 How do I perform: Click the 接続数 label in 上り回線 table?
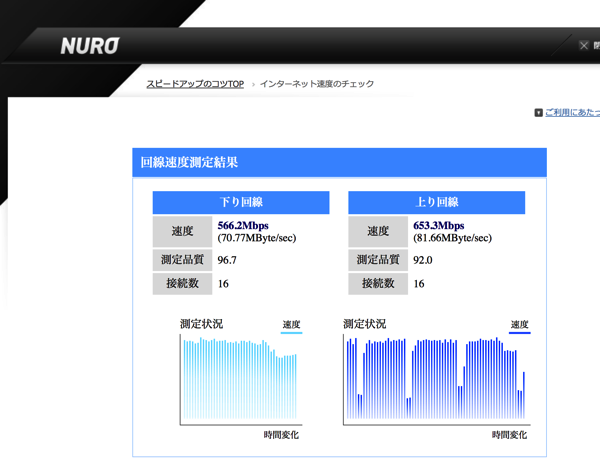point(378,283)
